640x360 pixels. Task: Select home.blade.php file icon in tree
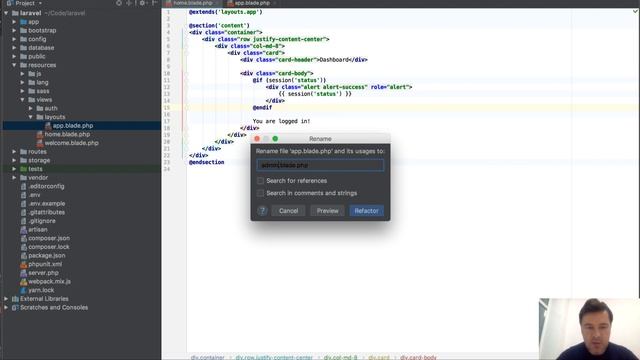point(40,134)
